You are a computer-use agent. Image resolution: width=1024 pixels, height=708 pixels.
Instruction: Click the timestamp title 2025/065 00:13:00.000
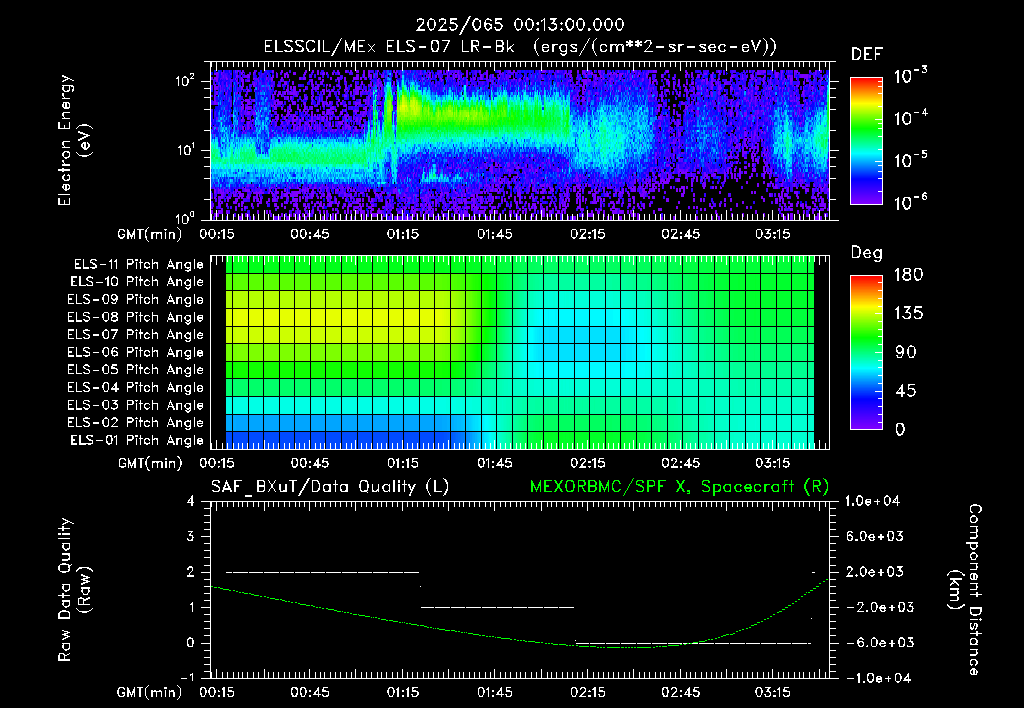pos(520,25)
